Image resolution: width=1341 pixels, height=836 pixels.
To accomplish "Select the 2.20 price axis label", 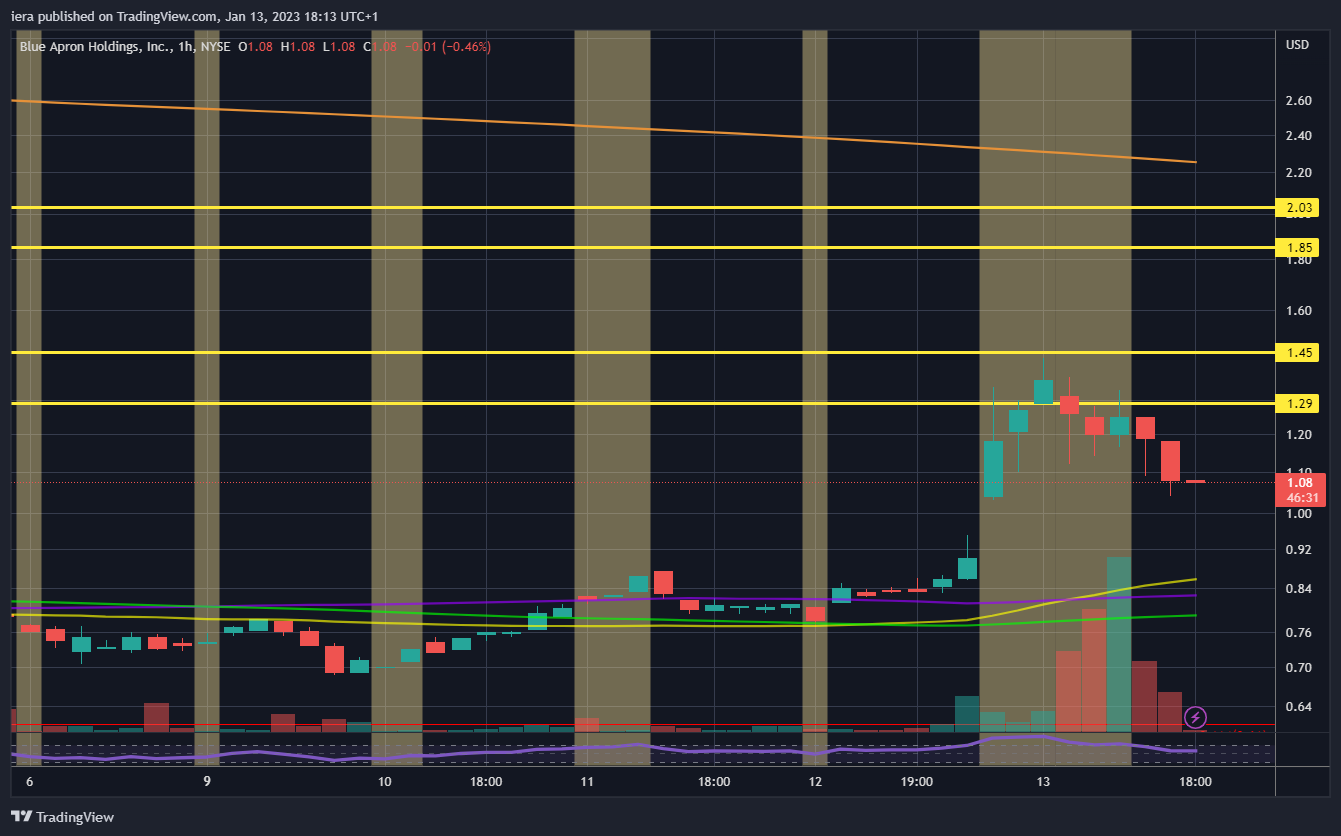I will (x=1298, y=173).
